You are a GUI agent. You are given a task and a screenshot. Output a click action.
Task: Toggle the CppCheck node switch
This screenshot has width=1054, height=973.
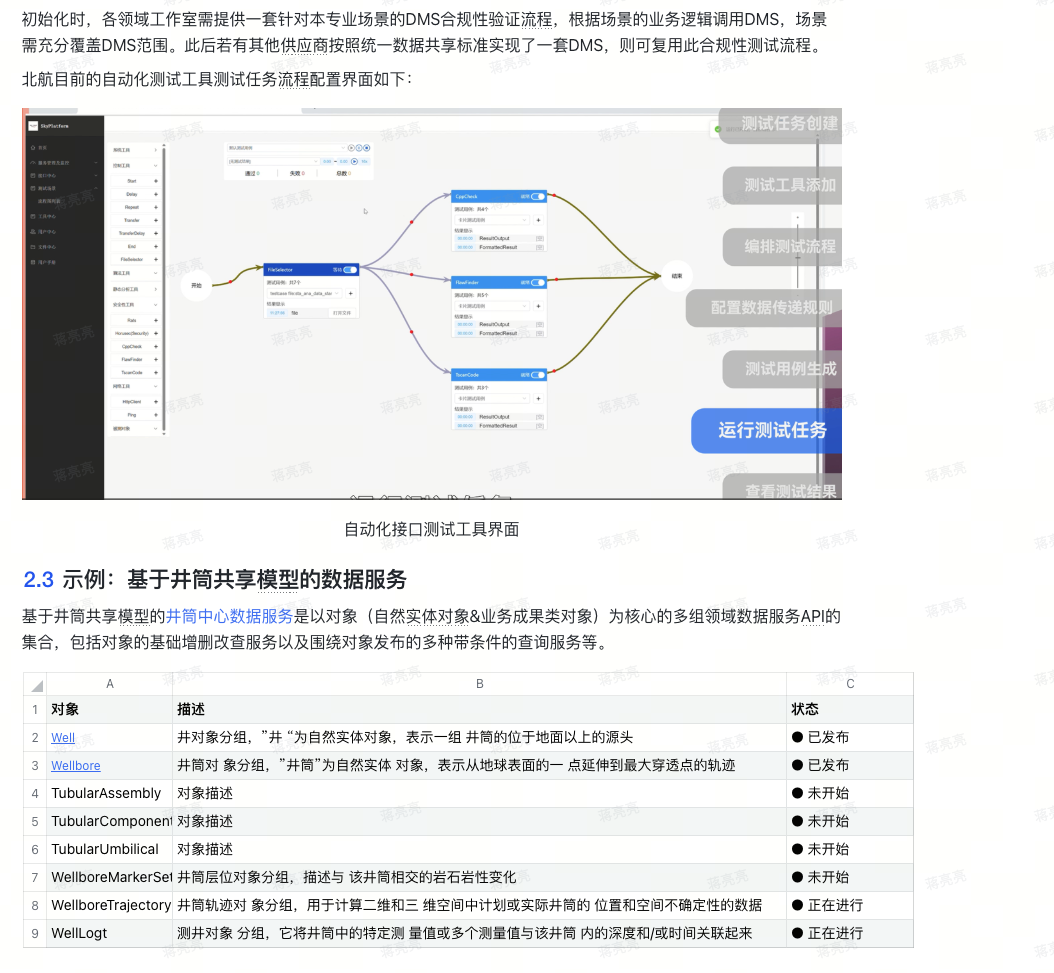538,197
